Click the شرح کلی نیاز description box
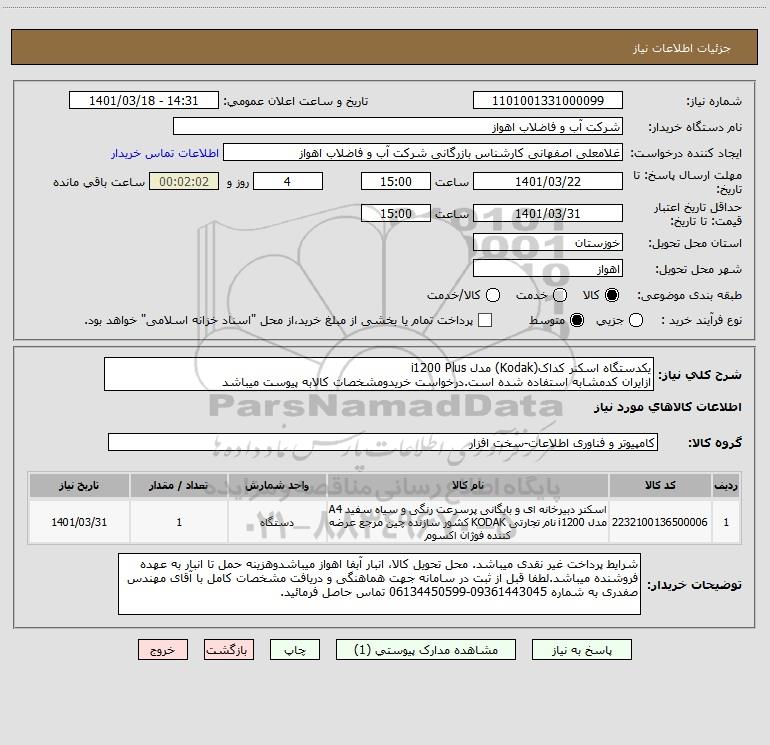 pyautogui.click(x=379, y=374)
